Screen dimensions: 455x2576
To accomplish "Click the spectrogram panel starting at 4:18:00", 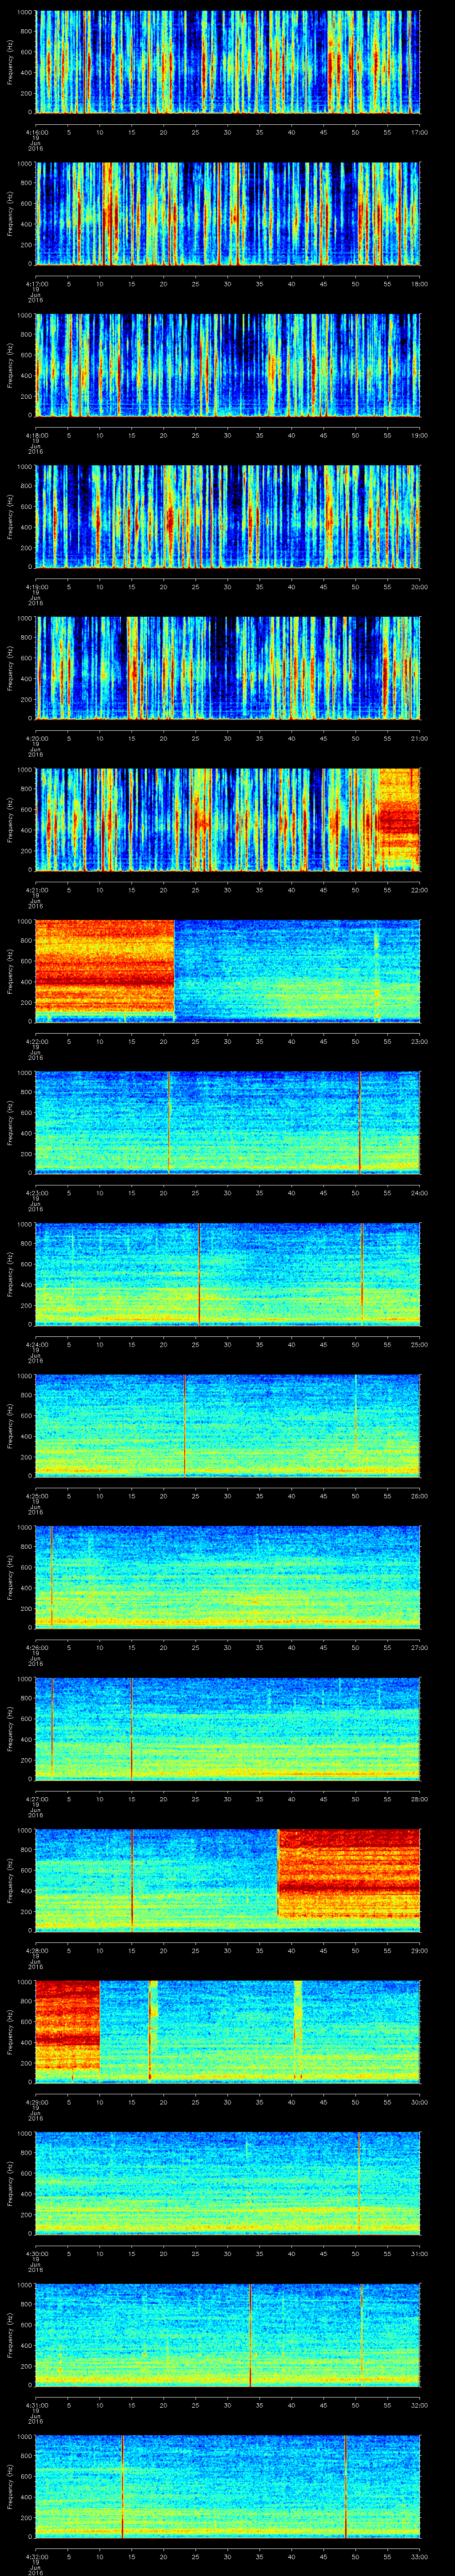I will coord(228,365).
